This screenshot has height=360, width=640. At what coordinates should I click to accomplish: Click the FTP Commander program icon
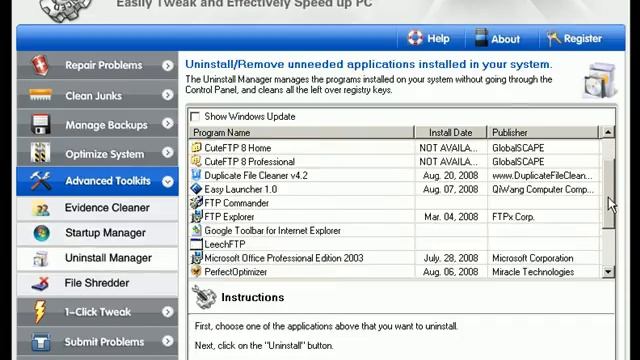[x=196, y=202]
